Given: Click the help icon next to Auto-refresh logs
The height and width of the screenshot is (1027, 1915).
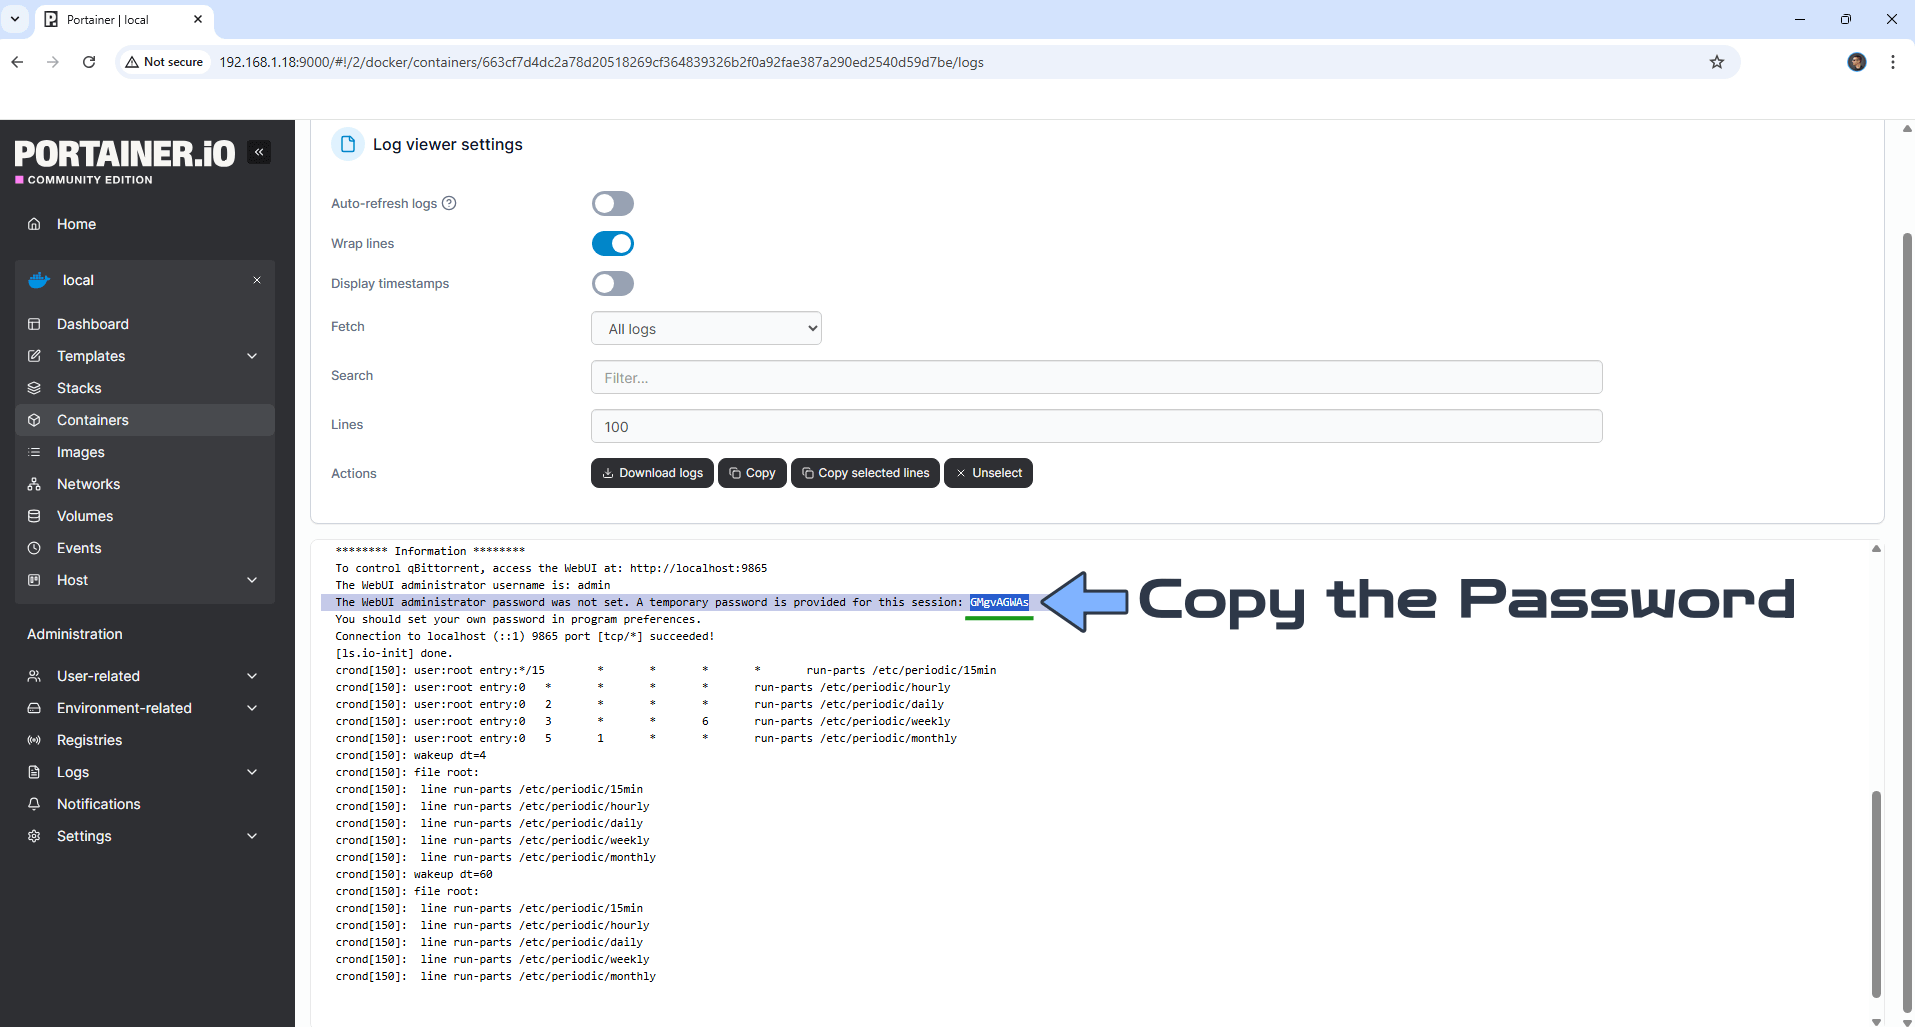Looking at the screenshot, I should pos(449,203).
